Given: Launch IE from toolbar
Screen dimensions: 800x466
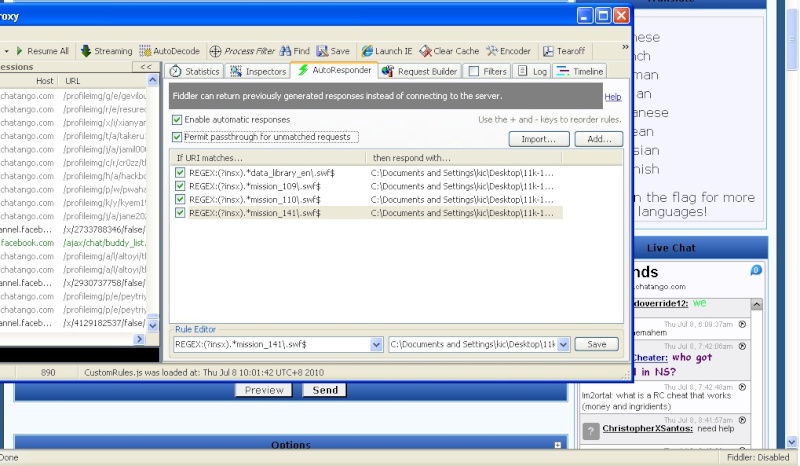Looking at the screenshot, I should point(387,51).
